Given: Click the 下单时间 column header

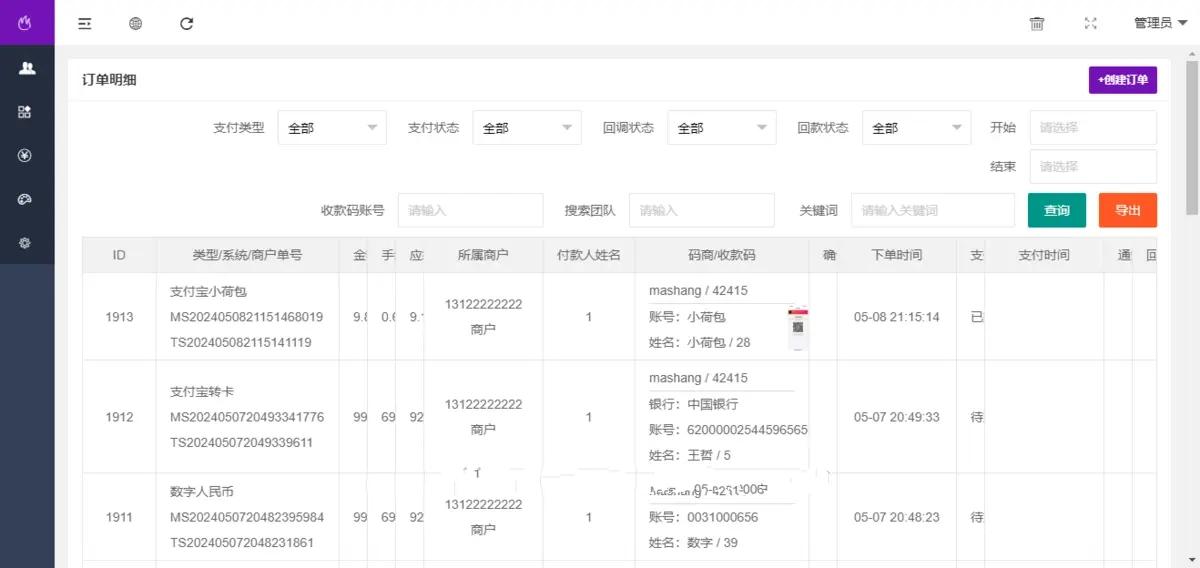Looking at the screenshot, I should (897, 255).
